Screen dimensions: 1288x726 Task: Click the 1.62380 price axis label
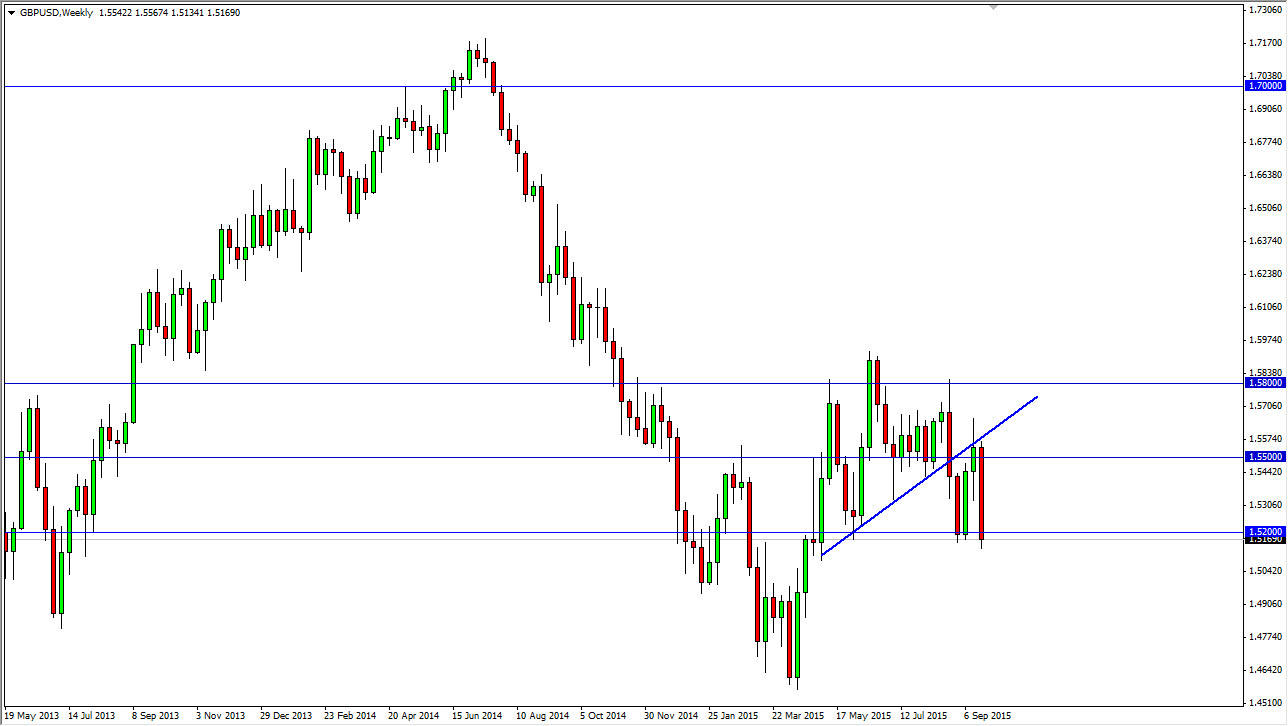point(1266,274)
